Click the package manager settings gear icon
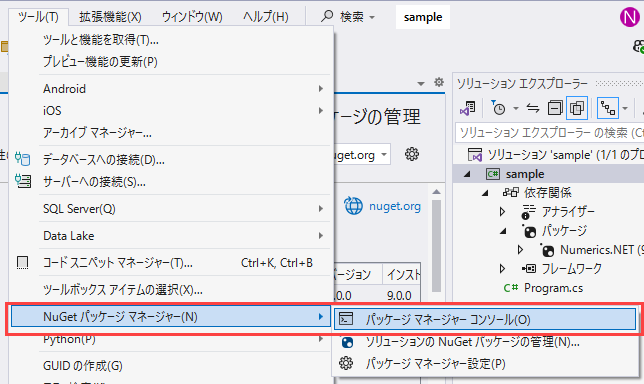 [x=346, y=363]
